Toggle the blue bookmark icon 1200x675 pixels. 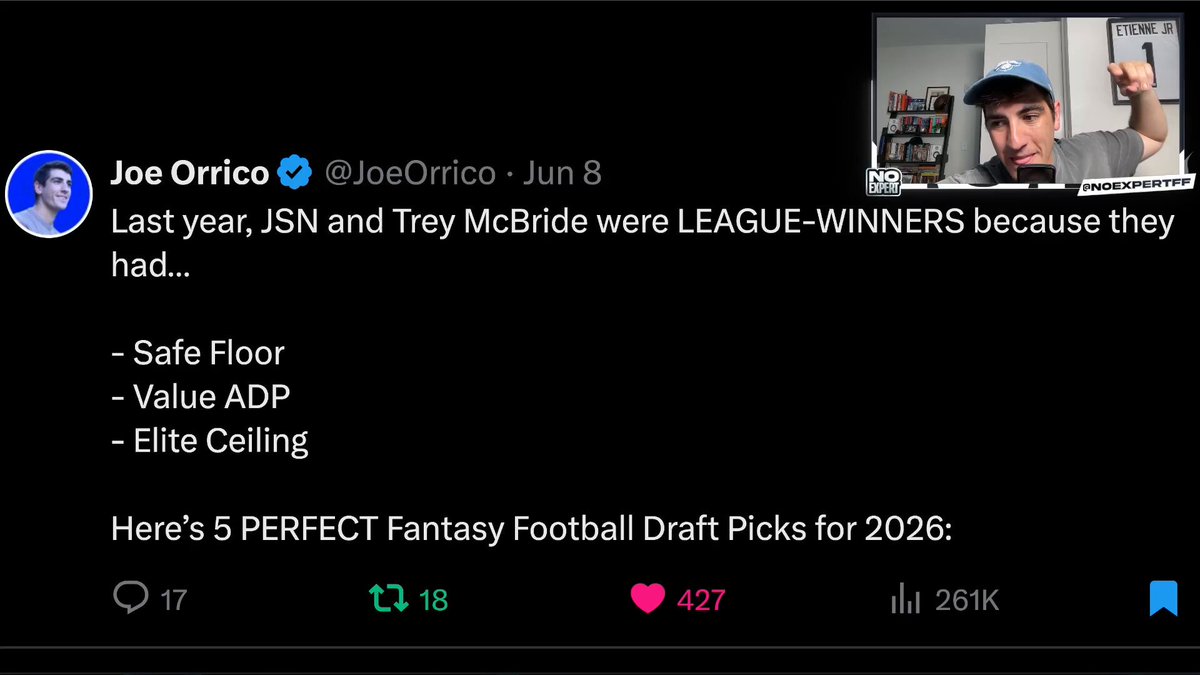(1163, 598)
